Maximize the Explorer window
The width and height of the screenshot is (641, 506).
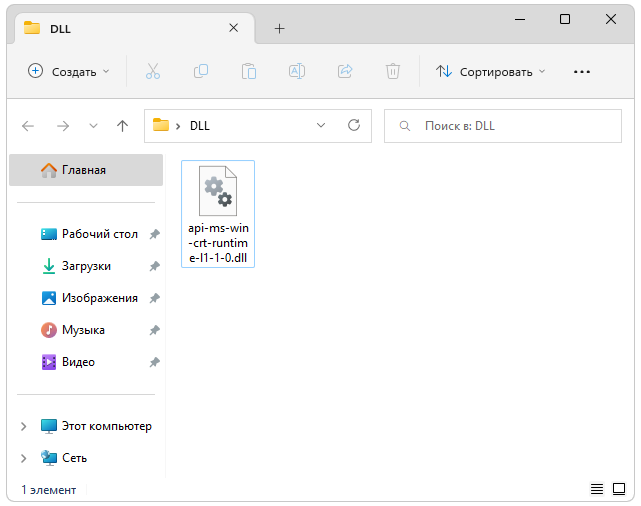click(x=565, y=19)
